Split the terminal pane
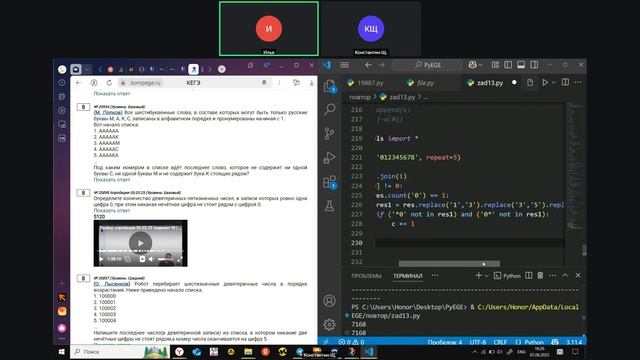Screen dimensions: 640x360 [x=529, y=276]
